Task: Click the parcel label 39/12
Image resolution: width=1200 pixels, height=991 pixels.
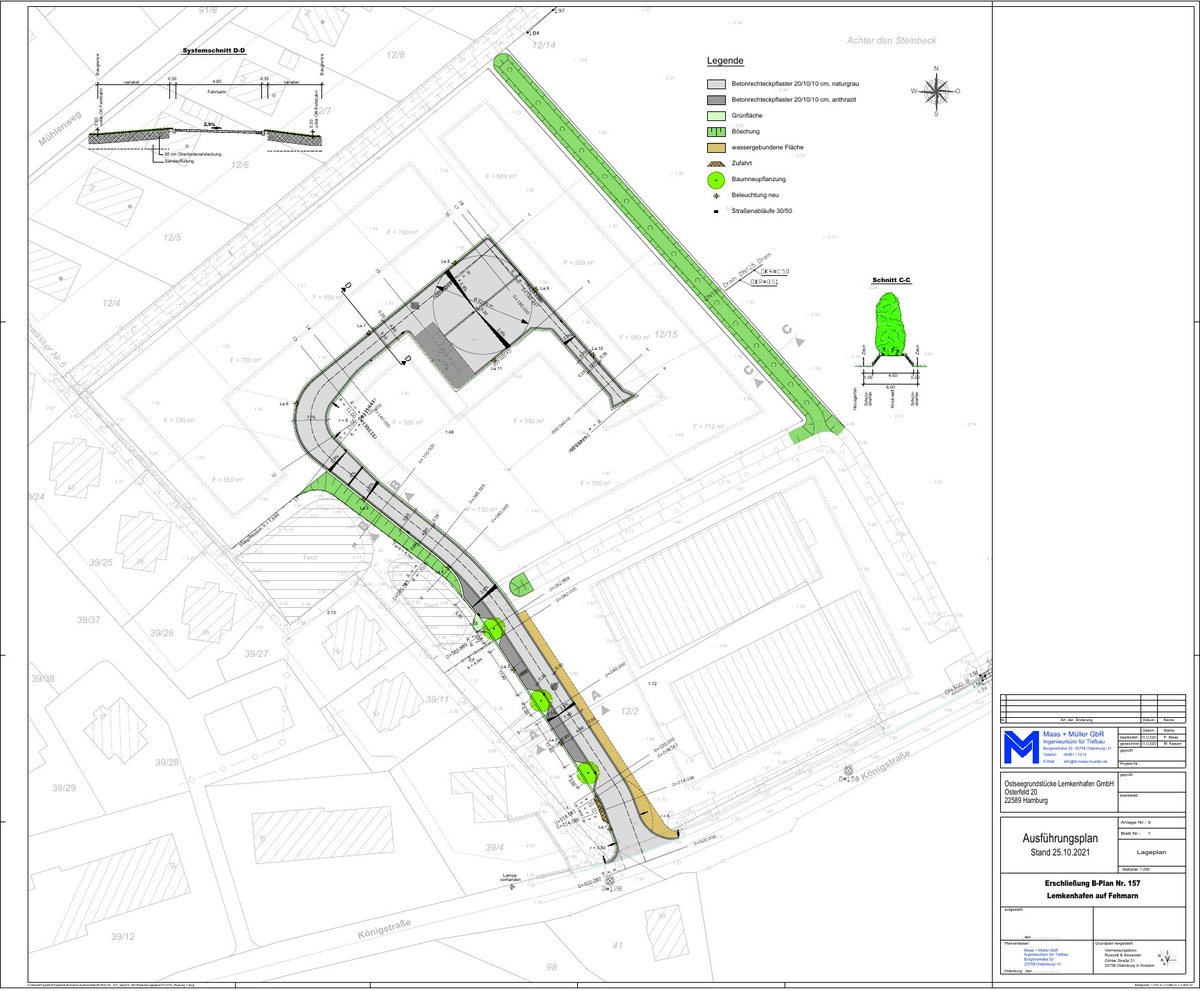Action: click(122, 936)
